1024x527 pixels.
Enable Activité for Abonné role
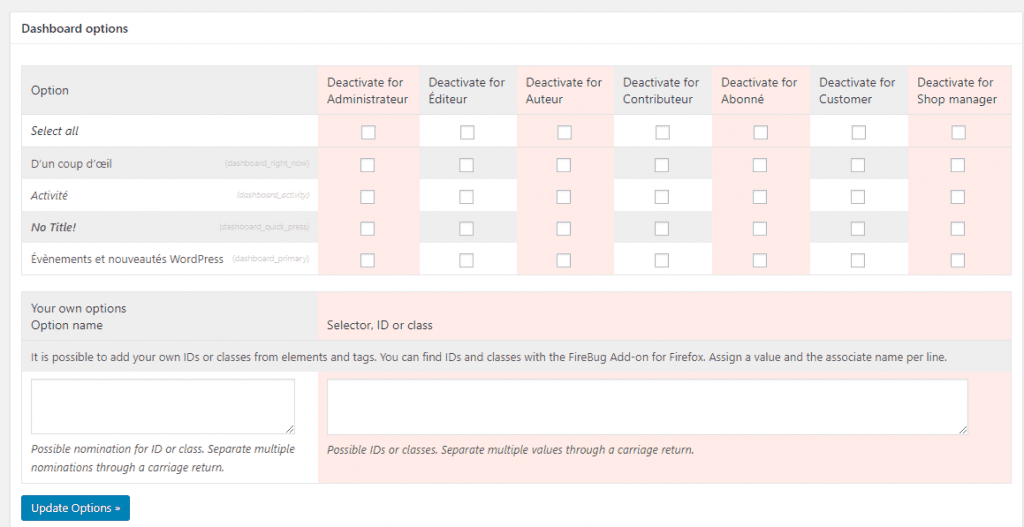(760, 197)
